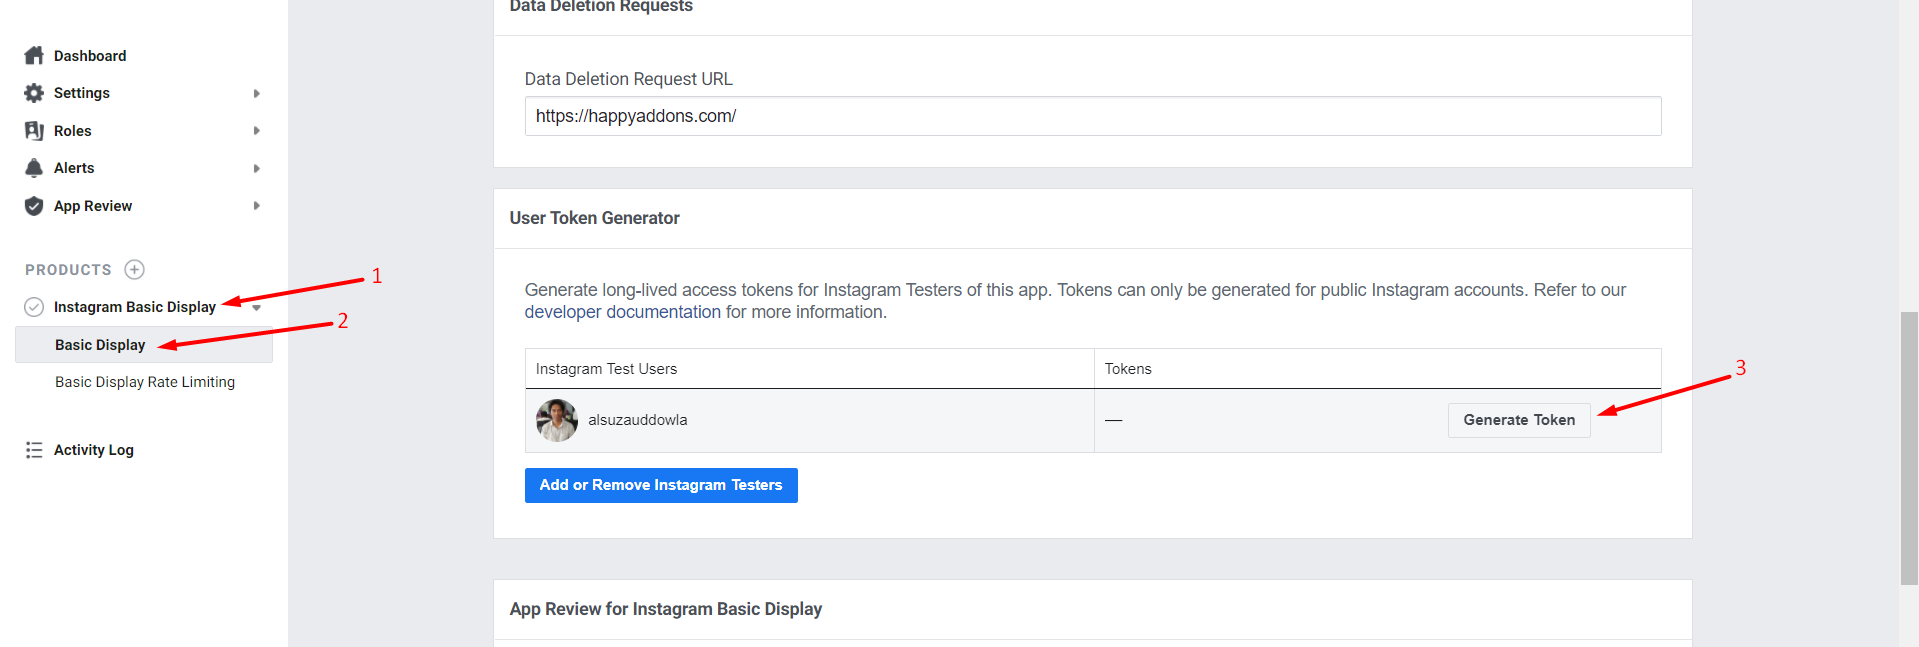Click the alsuzauddowla profile avatar

[557, 420]
